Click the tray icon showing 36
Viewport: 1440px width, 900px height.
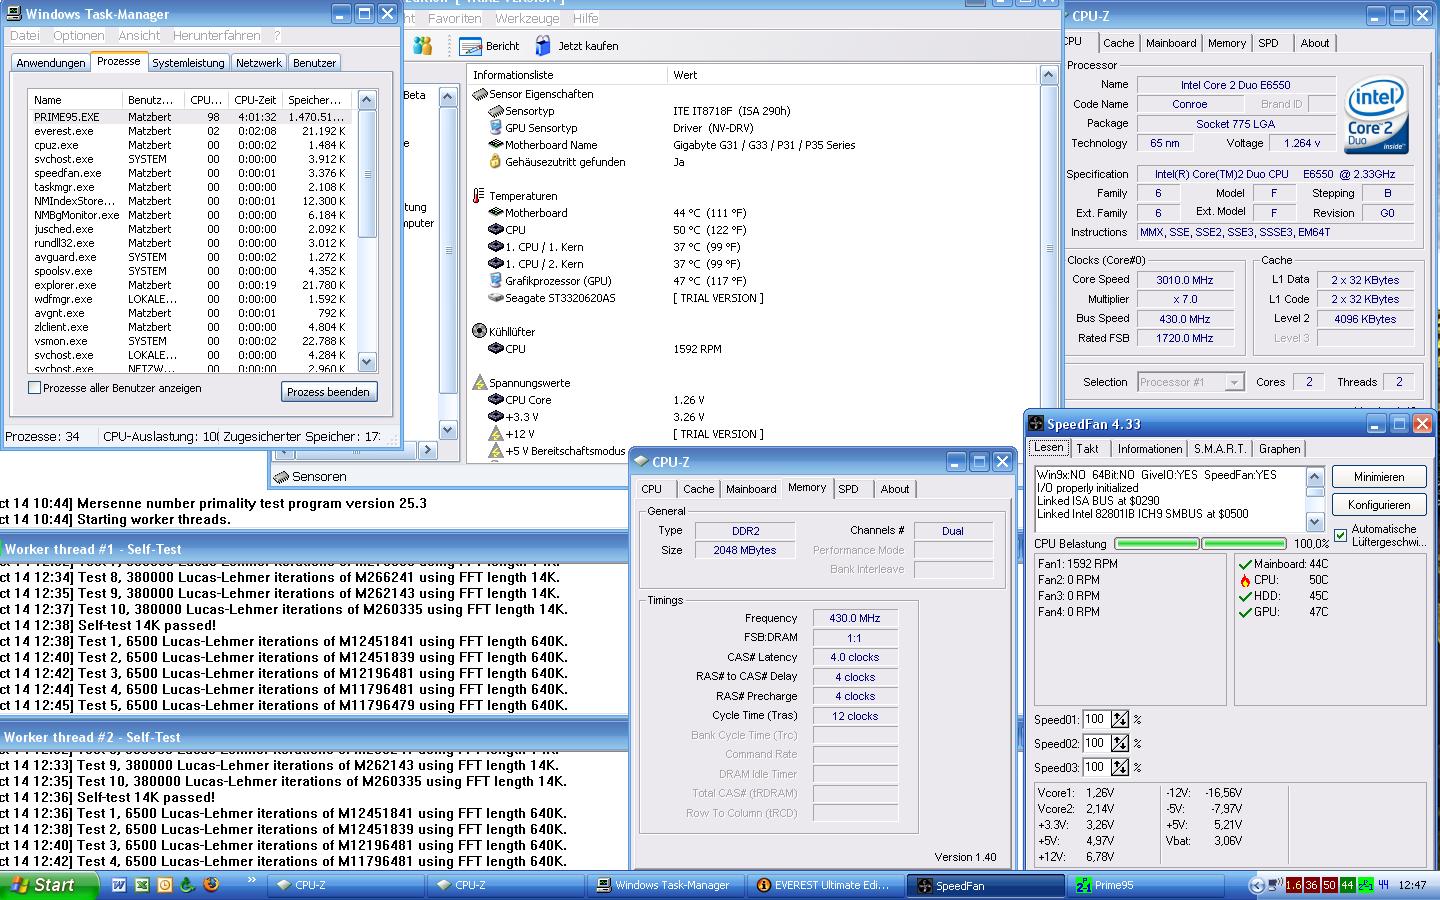(x=1312, y=885)
